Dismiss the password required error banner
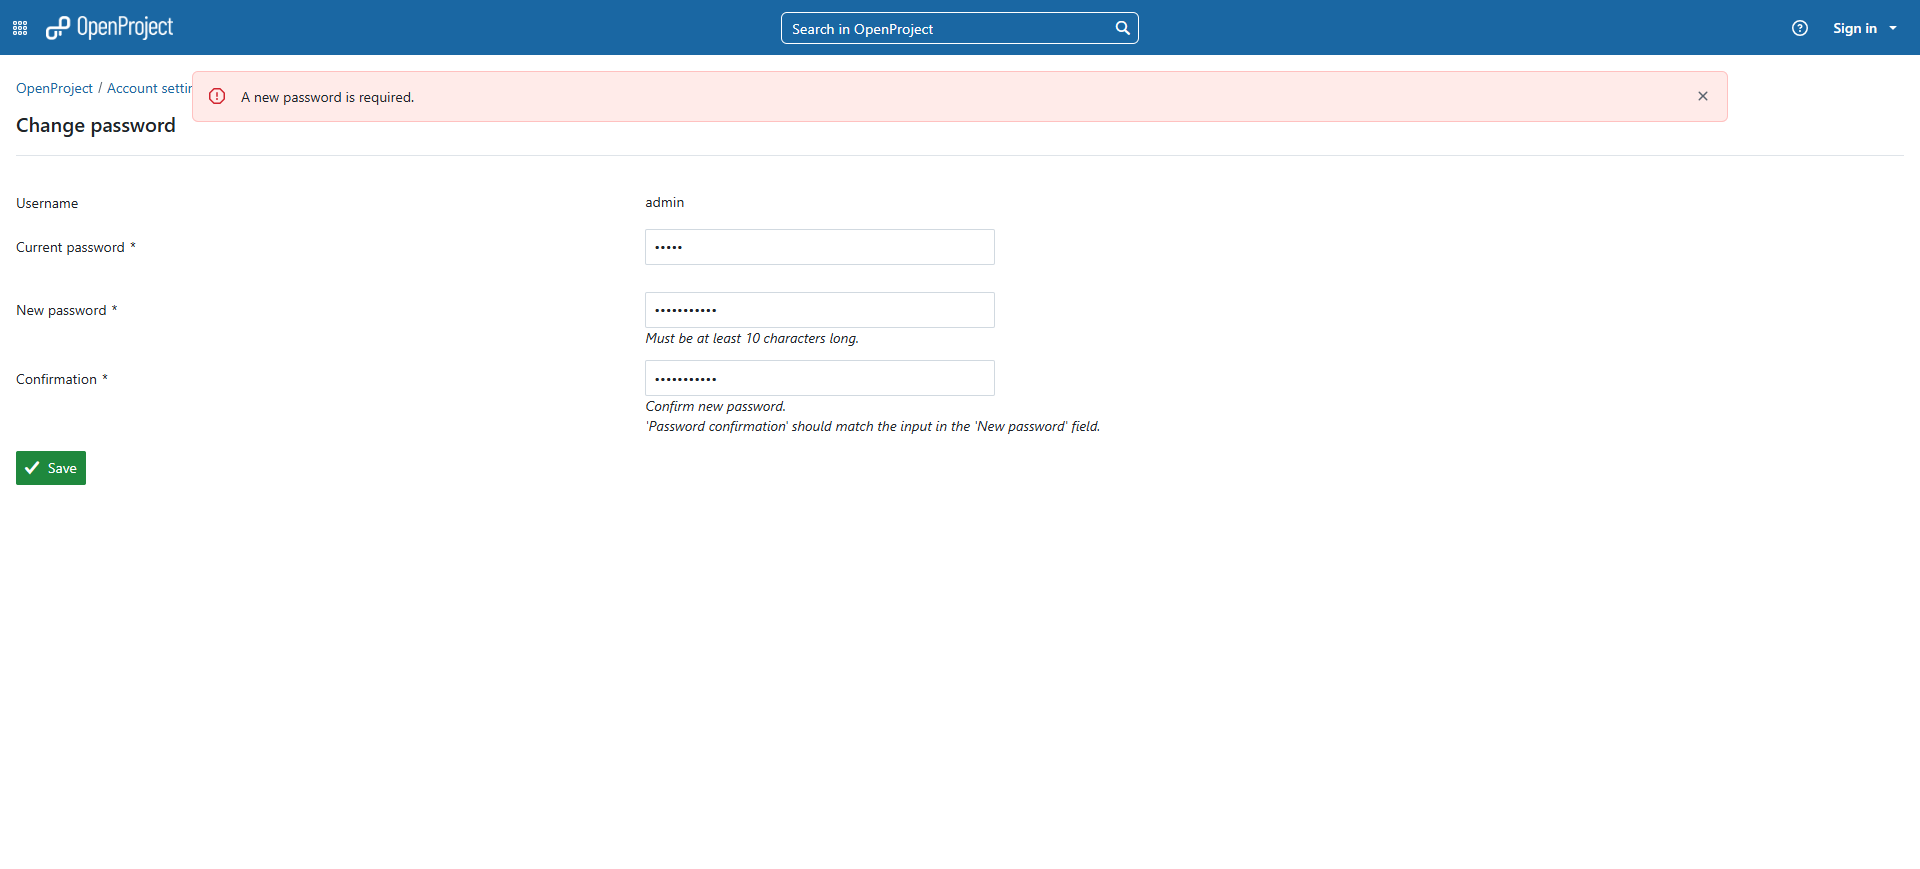The image size is (1920, 869). (1702, 96)
